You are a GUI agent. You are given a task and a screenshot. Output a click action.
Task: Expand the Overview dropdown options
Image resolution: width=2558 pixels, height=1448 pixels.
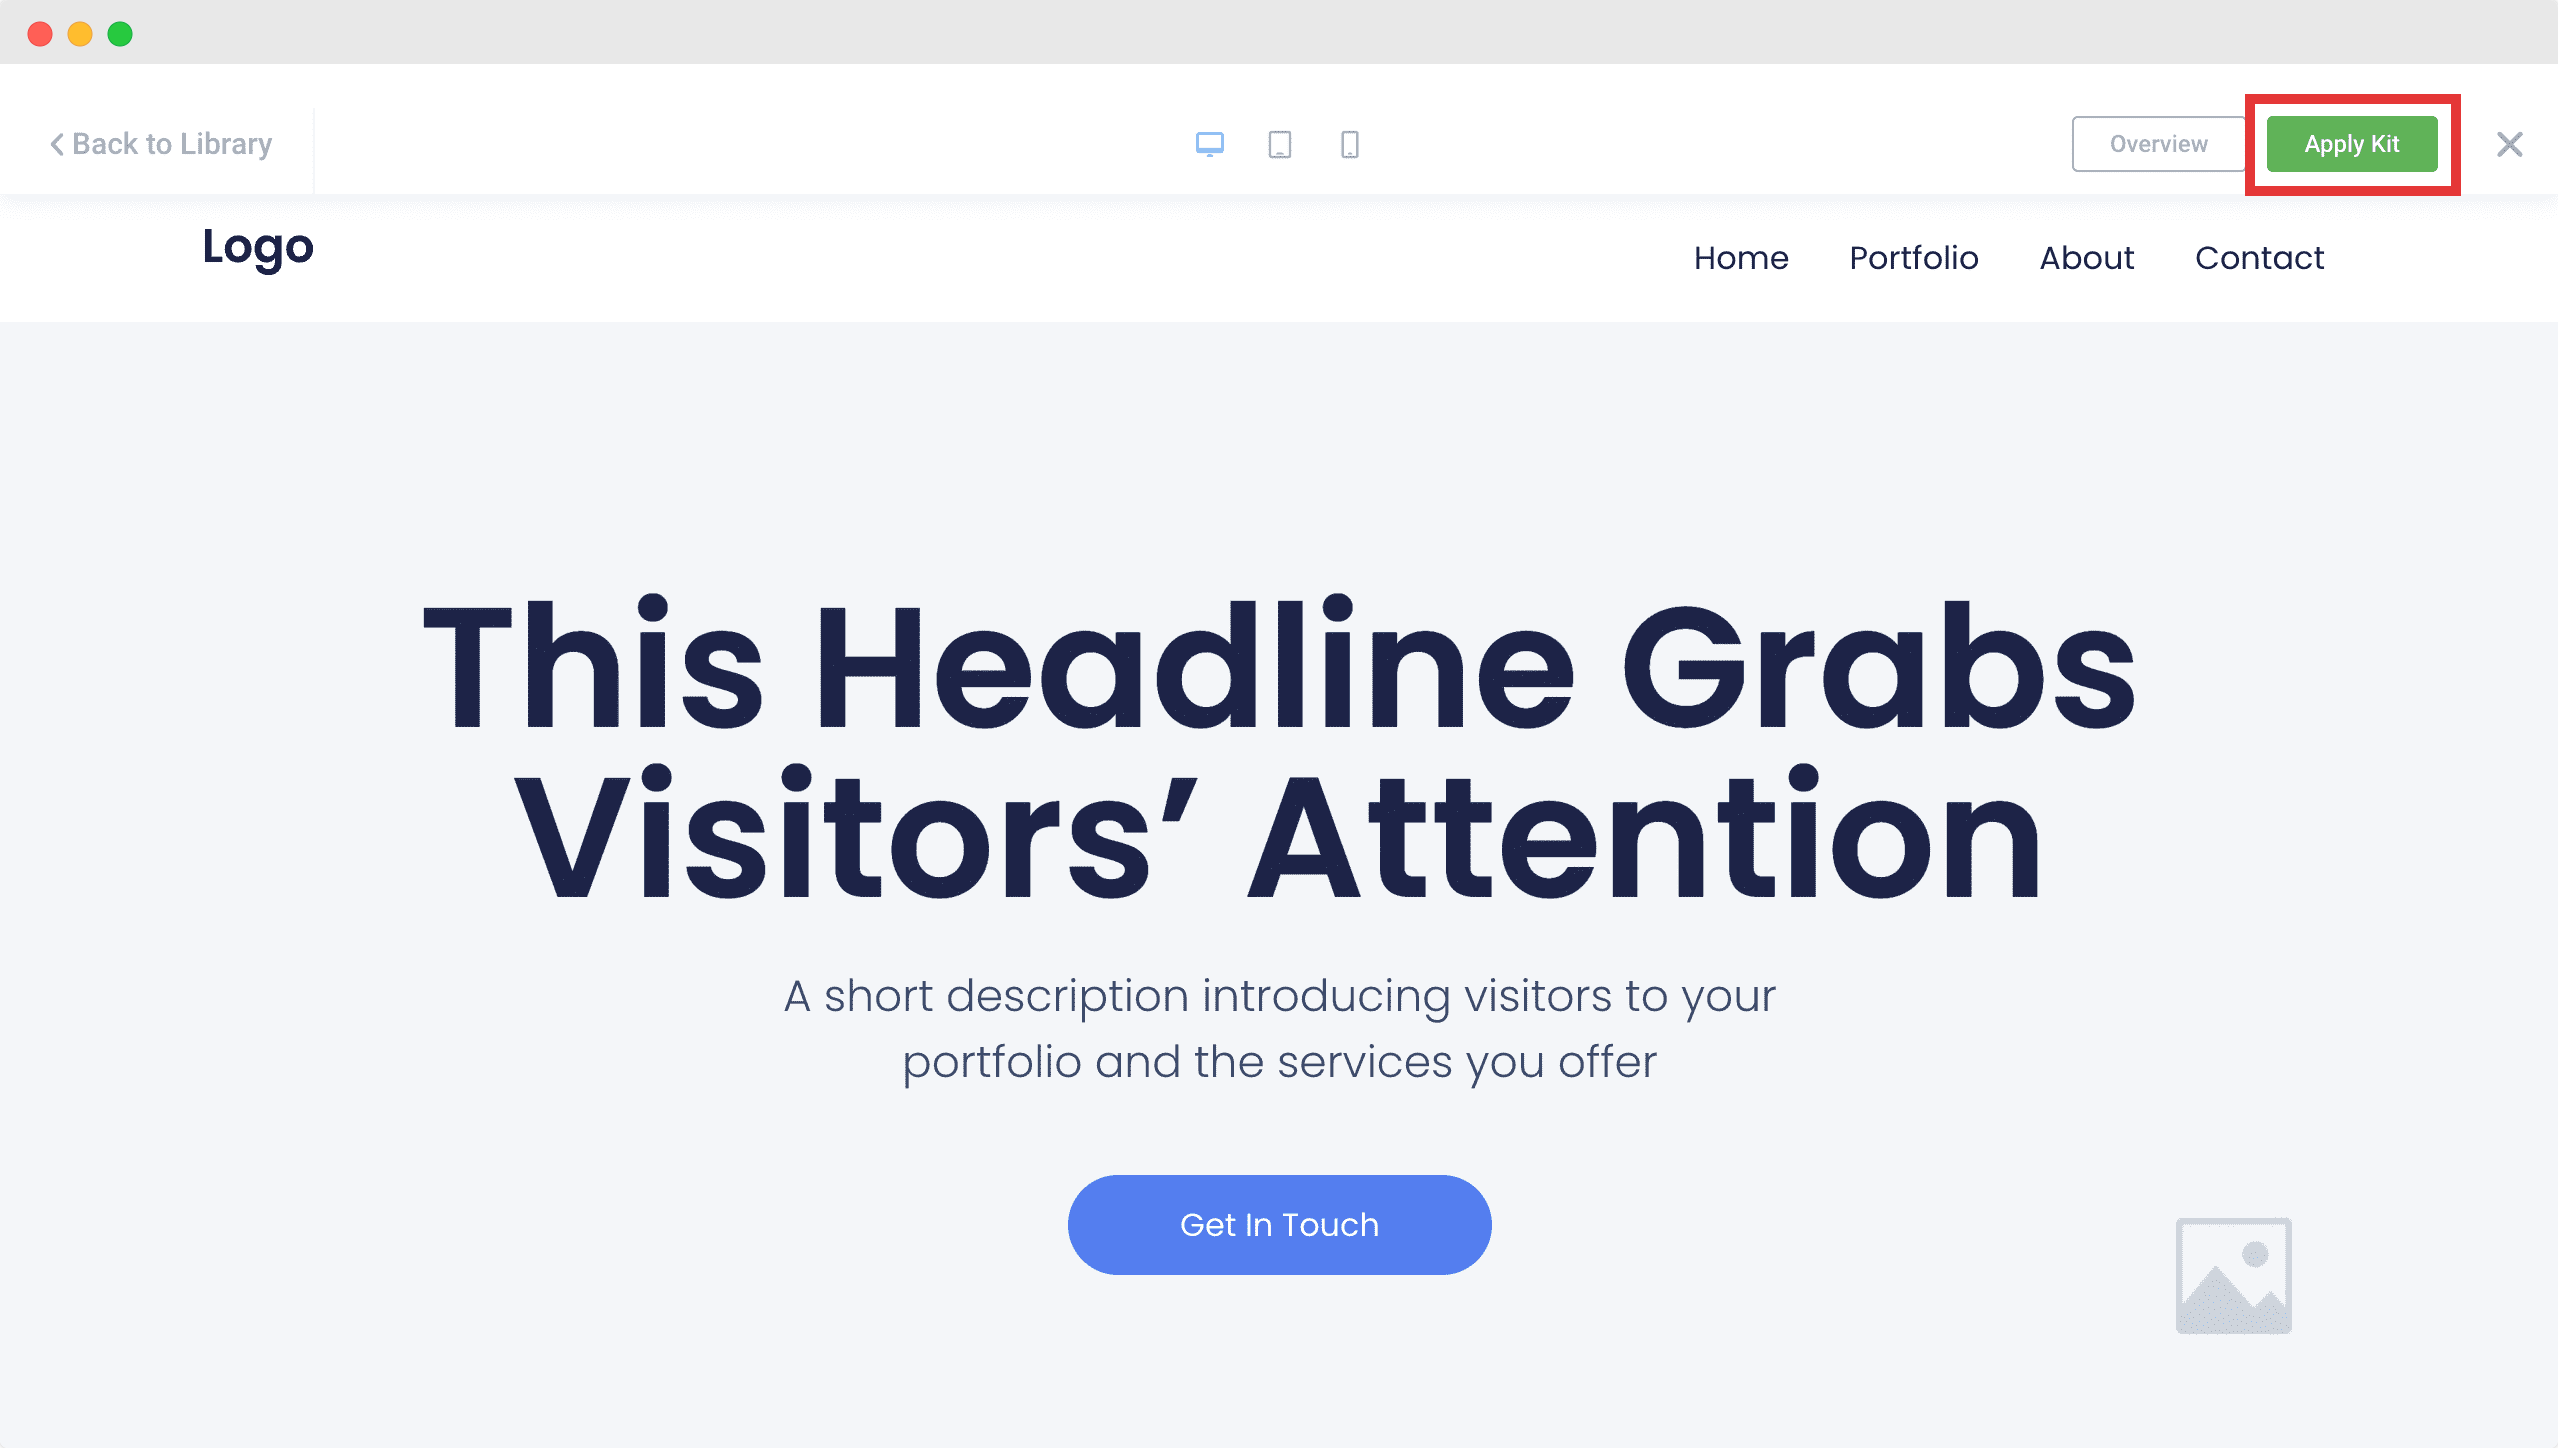pyautogui.click(x=2157, y=144)
